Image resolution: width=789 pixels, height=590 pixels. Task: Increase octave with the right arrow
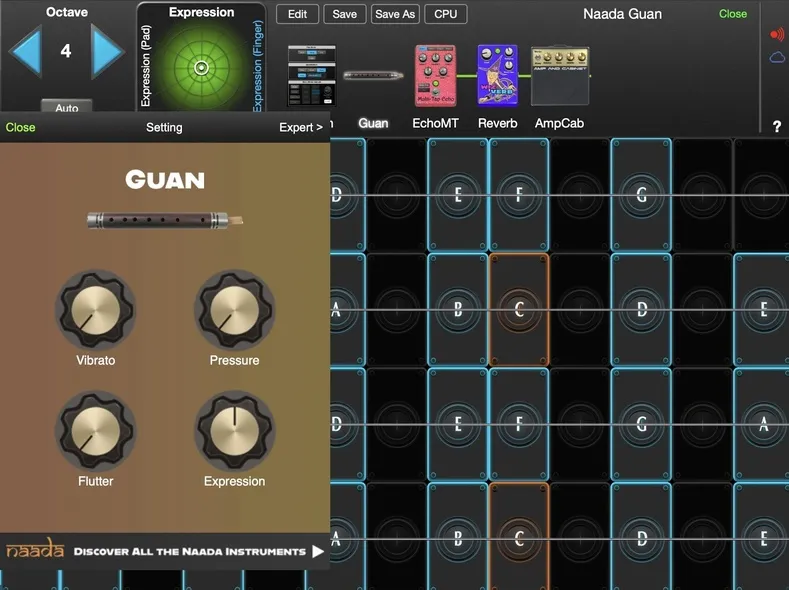pyautogui.click(x=107, y=51)
